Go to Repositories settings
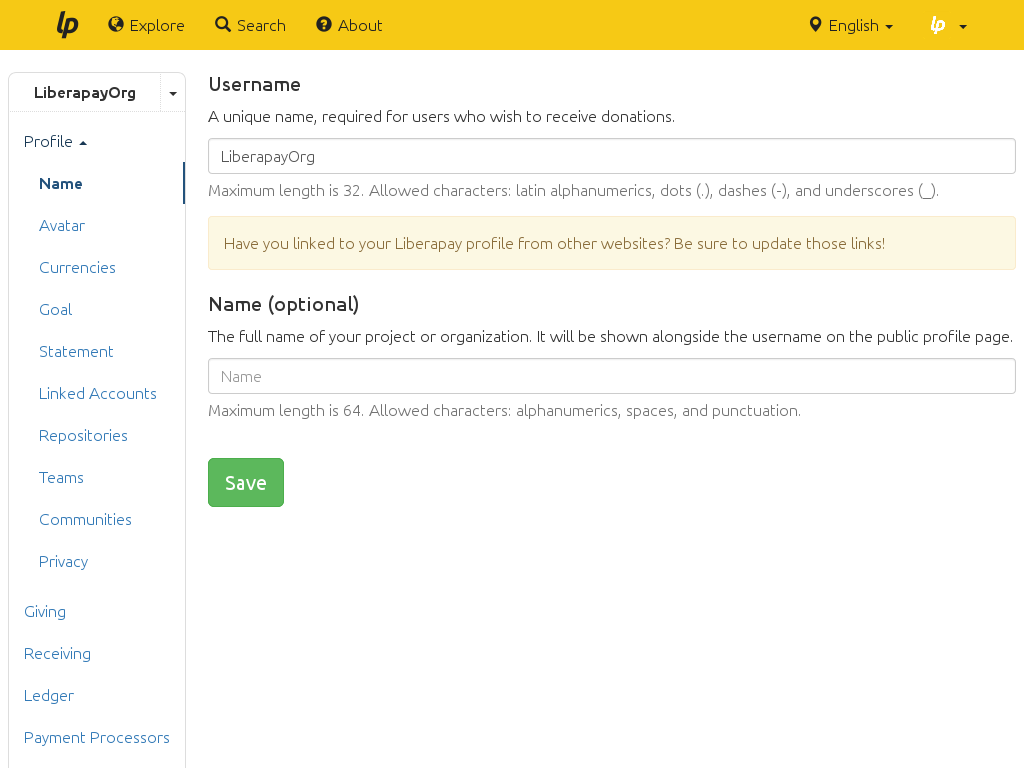The image size is (1024, 768). pos(83,435)
